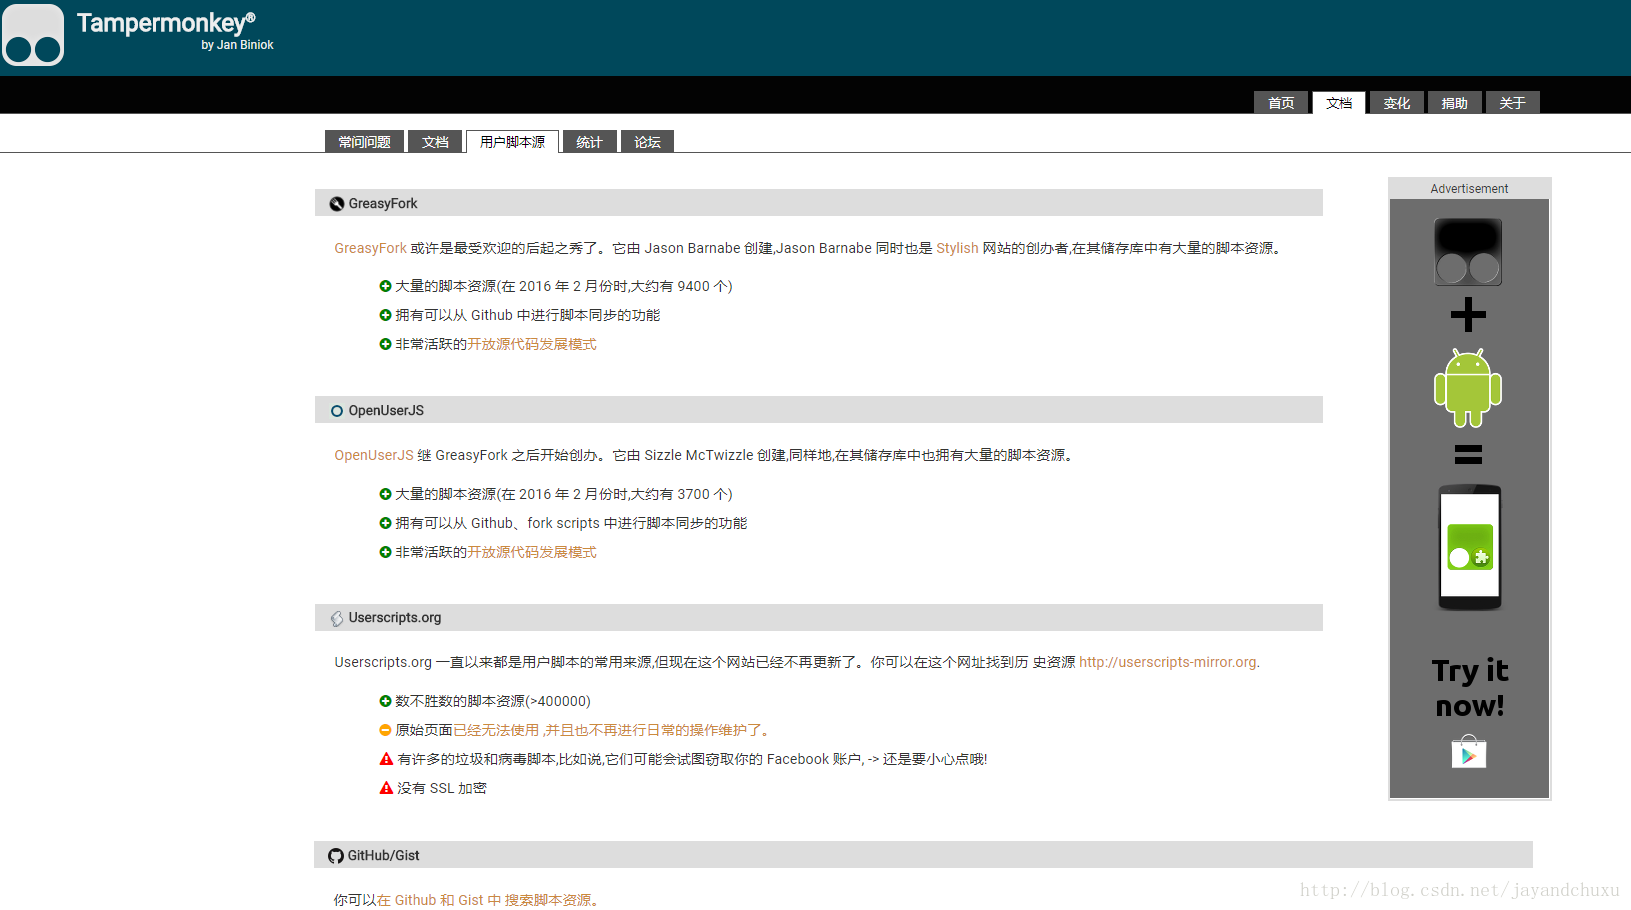
Task: Click green plus icon beside fork scripts item
Action: 385,523
